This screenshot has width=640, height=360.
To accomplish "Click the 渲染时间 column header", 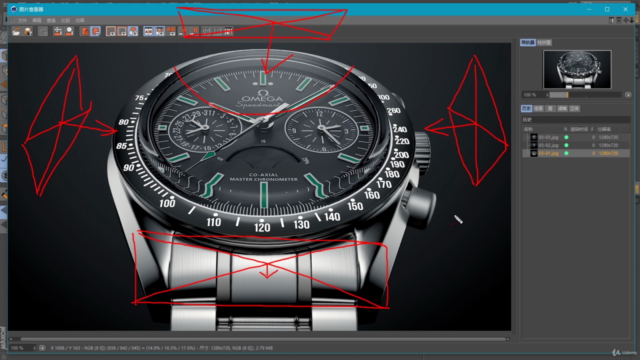I will [x=579, y=129].
